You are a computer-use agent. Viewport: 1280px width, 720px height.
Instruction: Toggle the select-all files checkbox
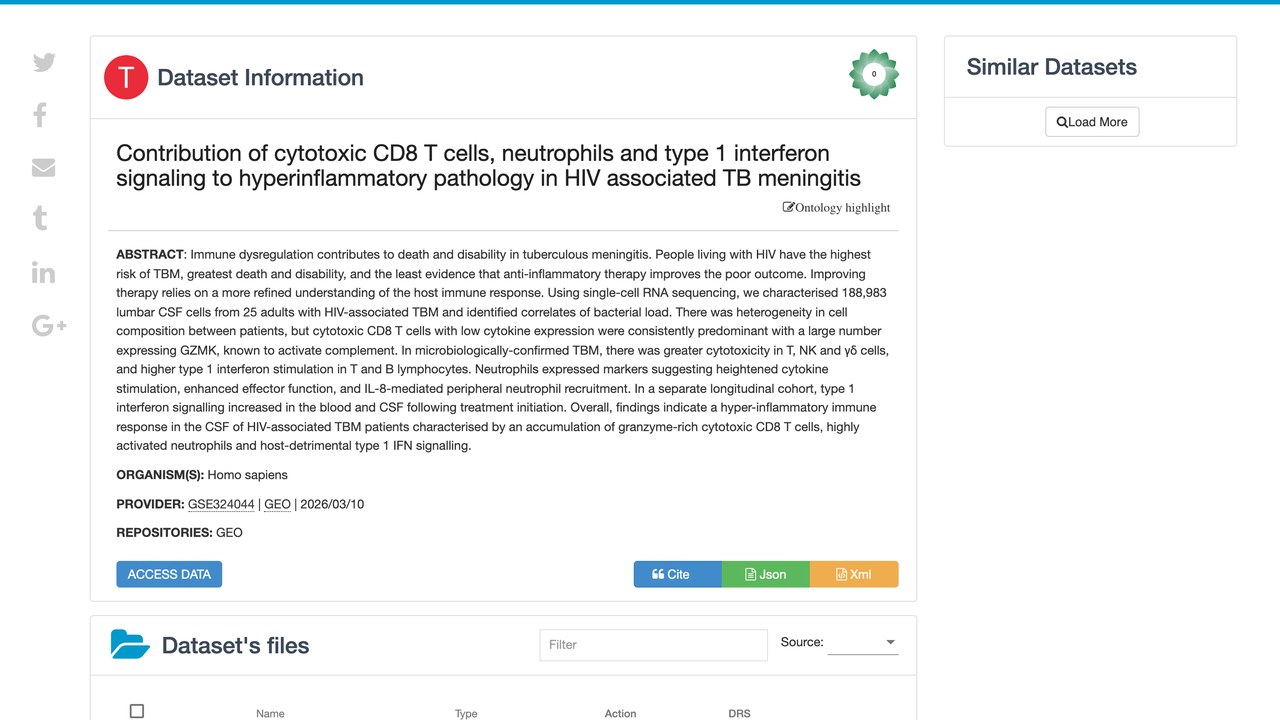pos(137,711)
